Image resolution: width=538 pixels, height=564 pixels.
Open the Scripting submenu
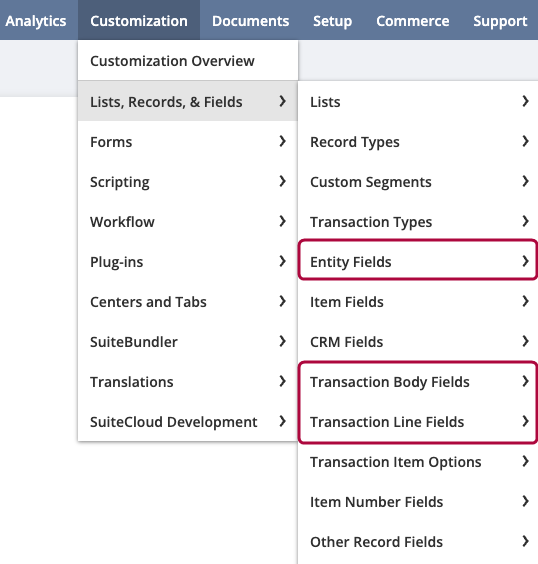tap(188, 182)
